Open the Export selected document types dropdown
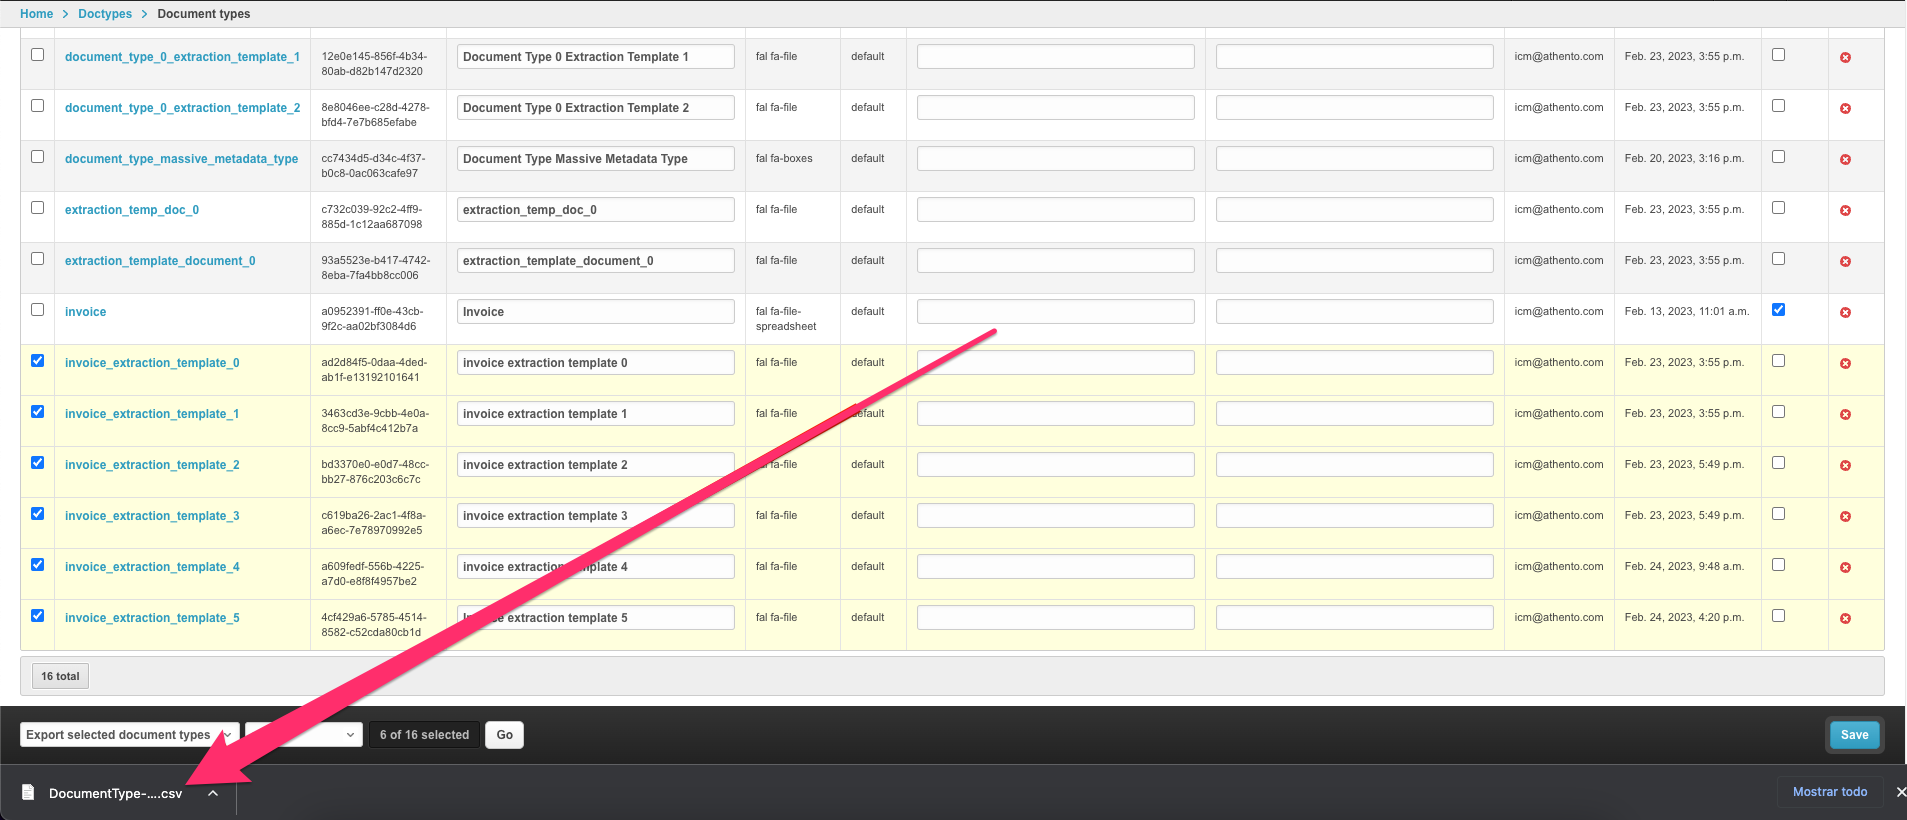The image size is (1907, 820). 129,735
